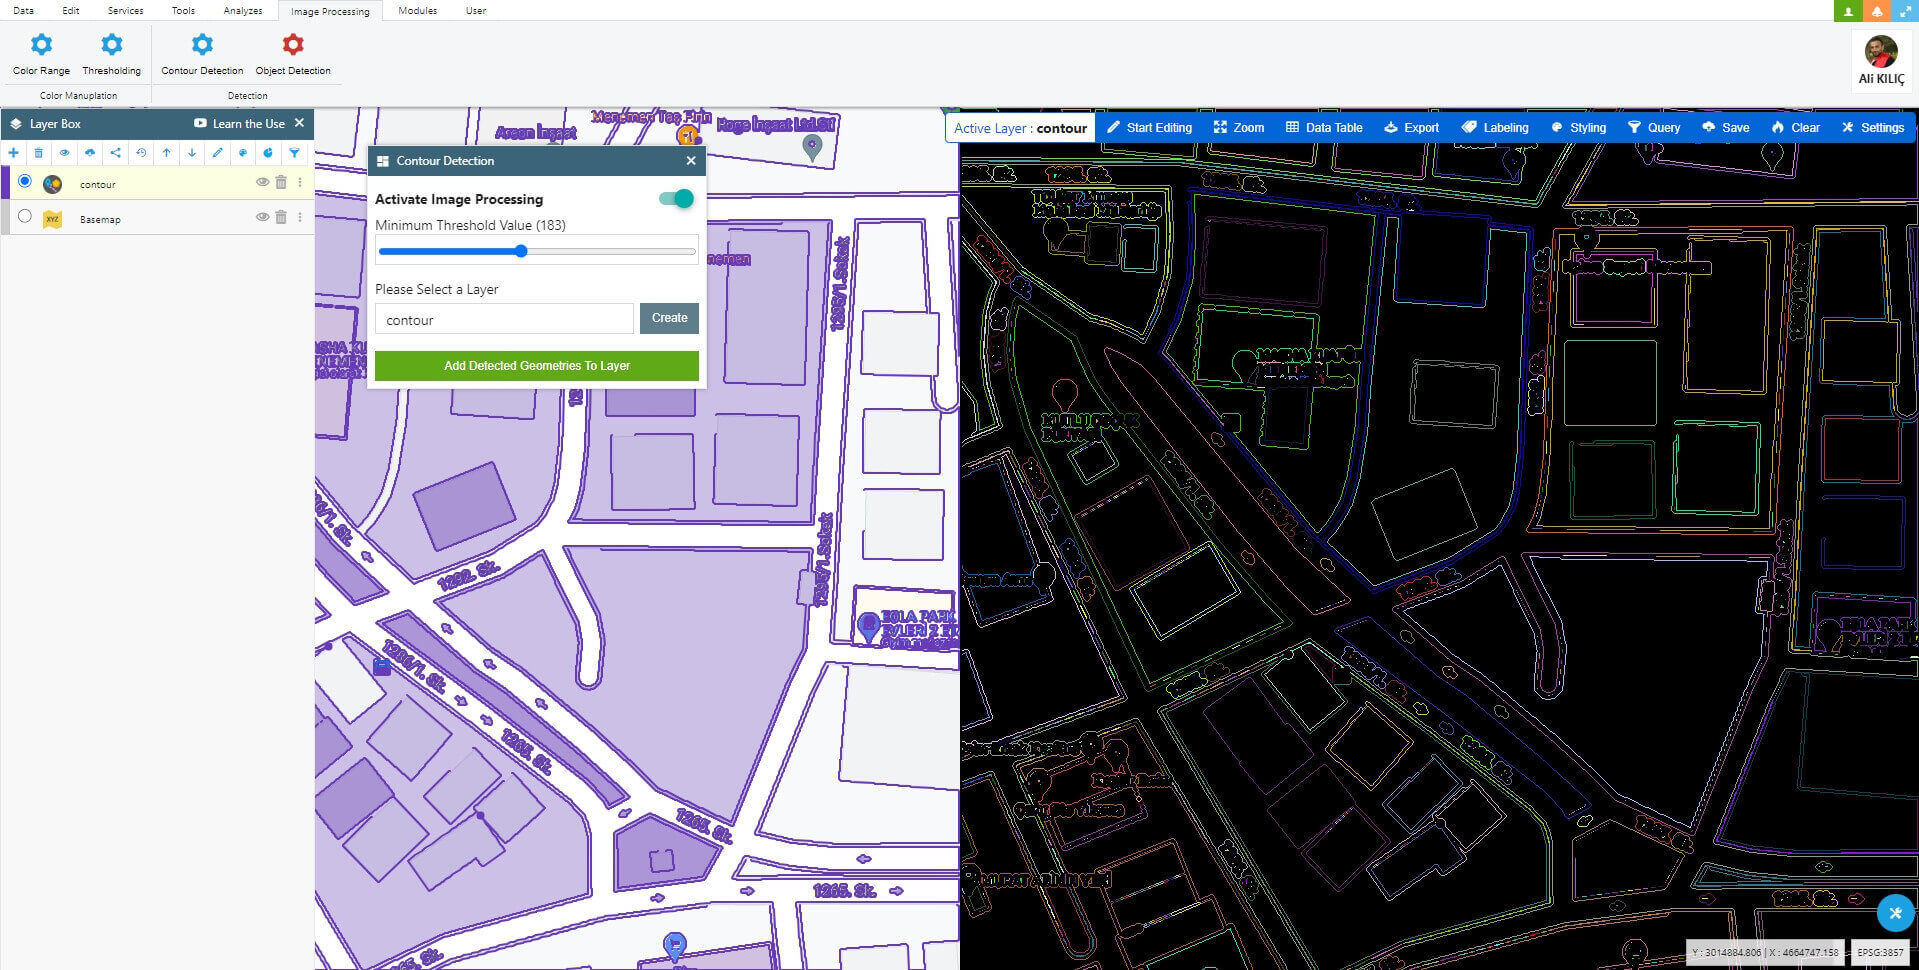Close the Contour Detection dialog

click(691, 160)
